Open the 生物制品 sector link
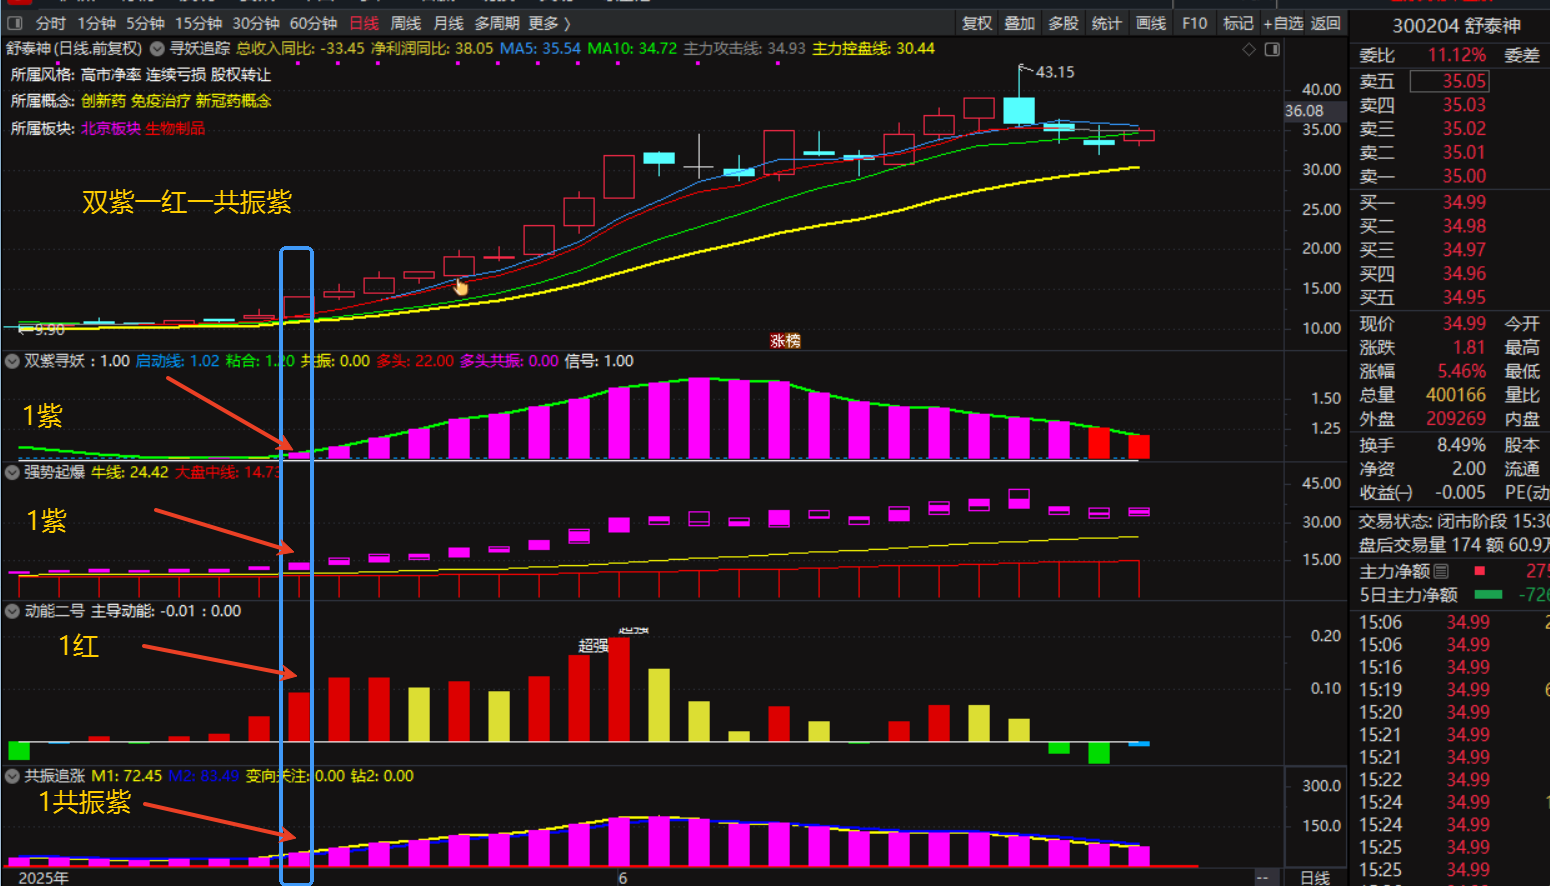 click(175, 128)
